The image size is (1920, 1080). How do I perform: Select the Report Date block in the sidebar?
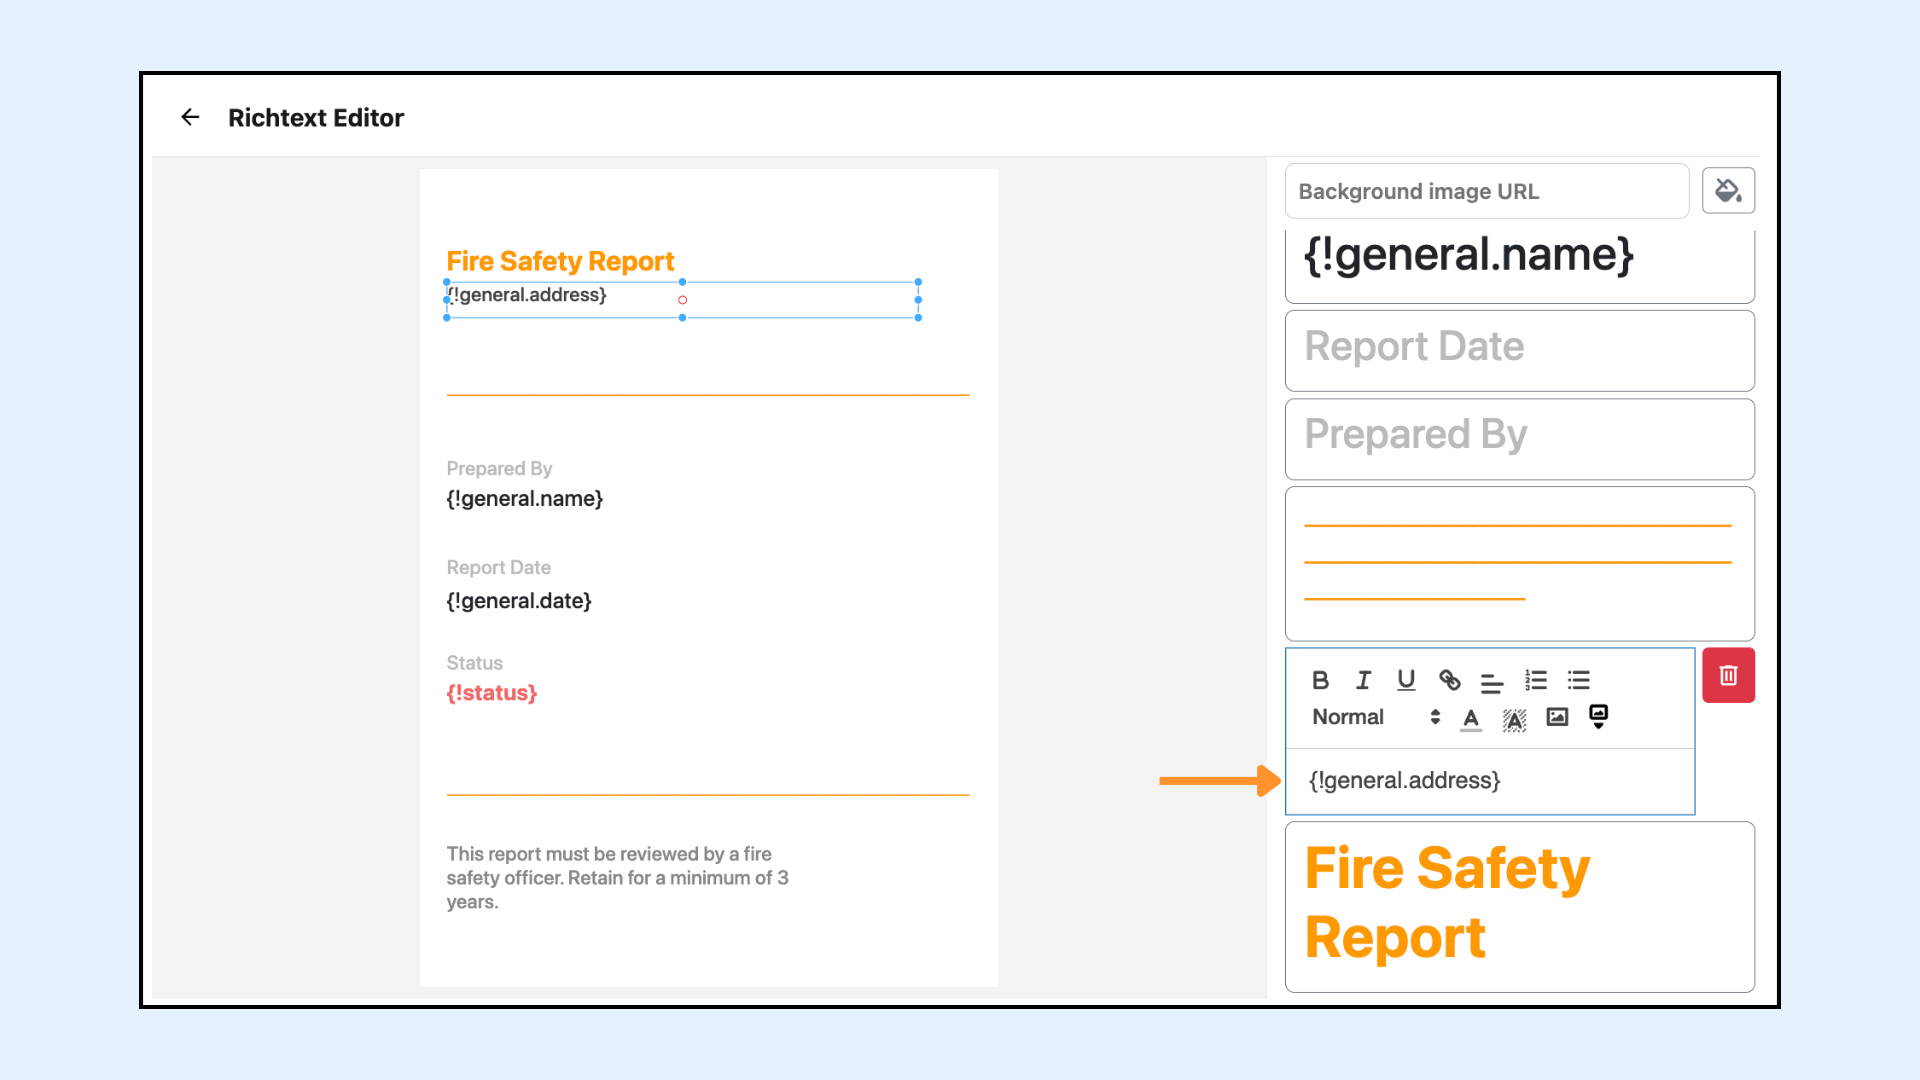1519,350
